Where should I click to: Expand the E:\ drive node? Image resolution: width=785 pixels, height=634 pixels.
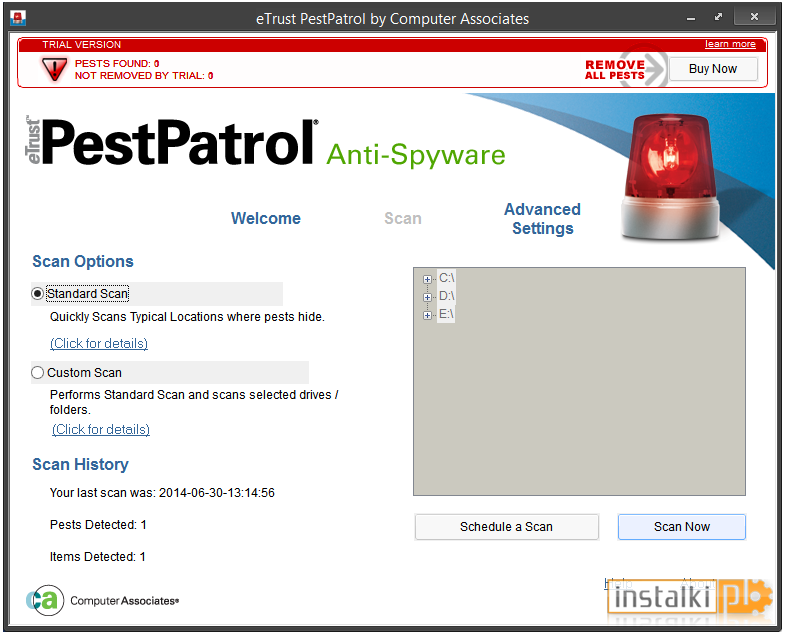(x=427, y=315)
